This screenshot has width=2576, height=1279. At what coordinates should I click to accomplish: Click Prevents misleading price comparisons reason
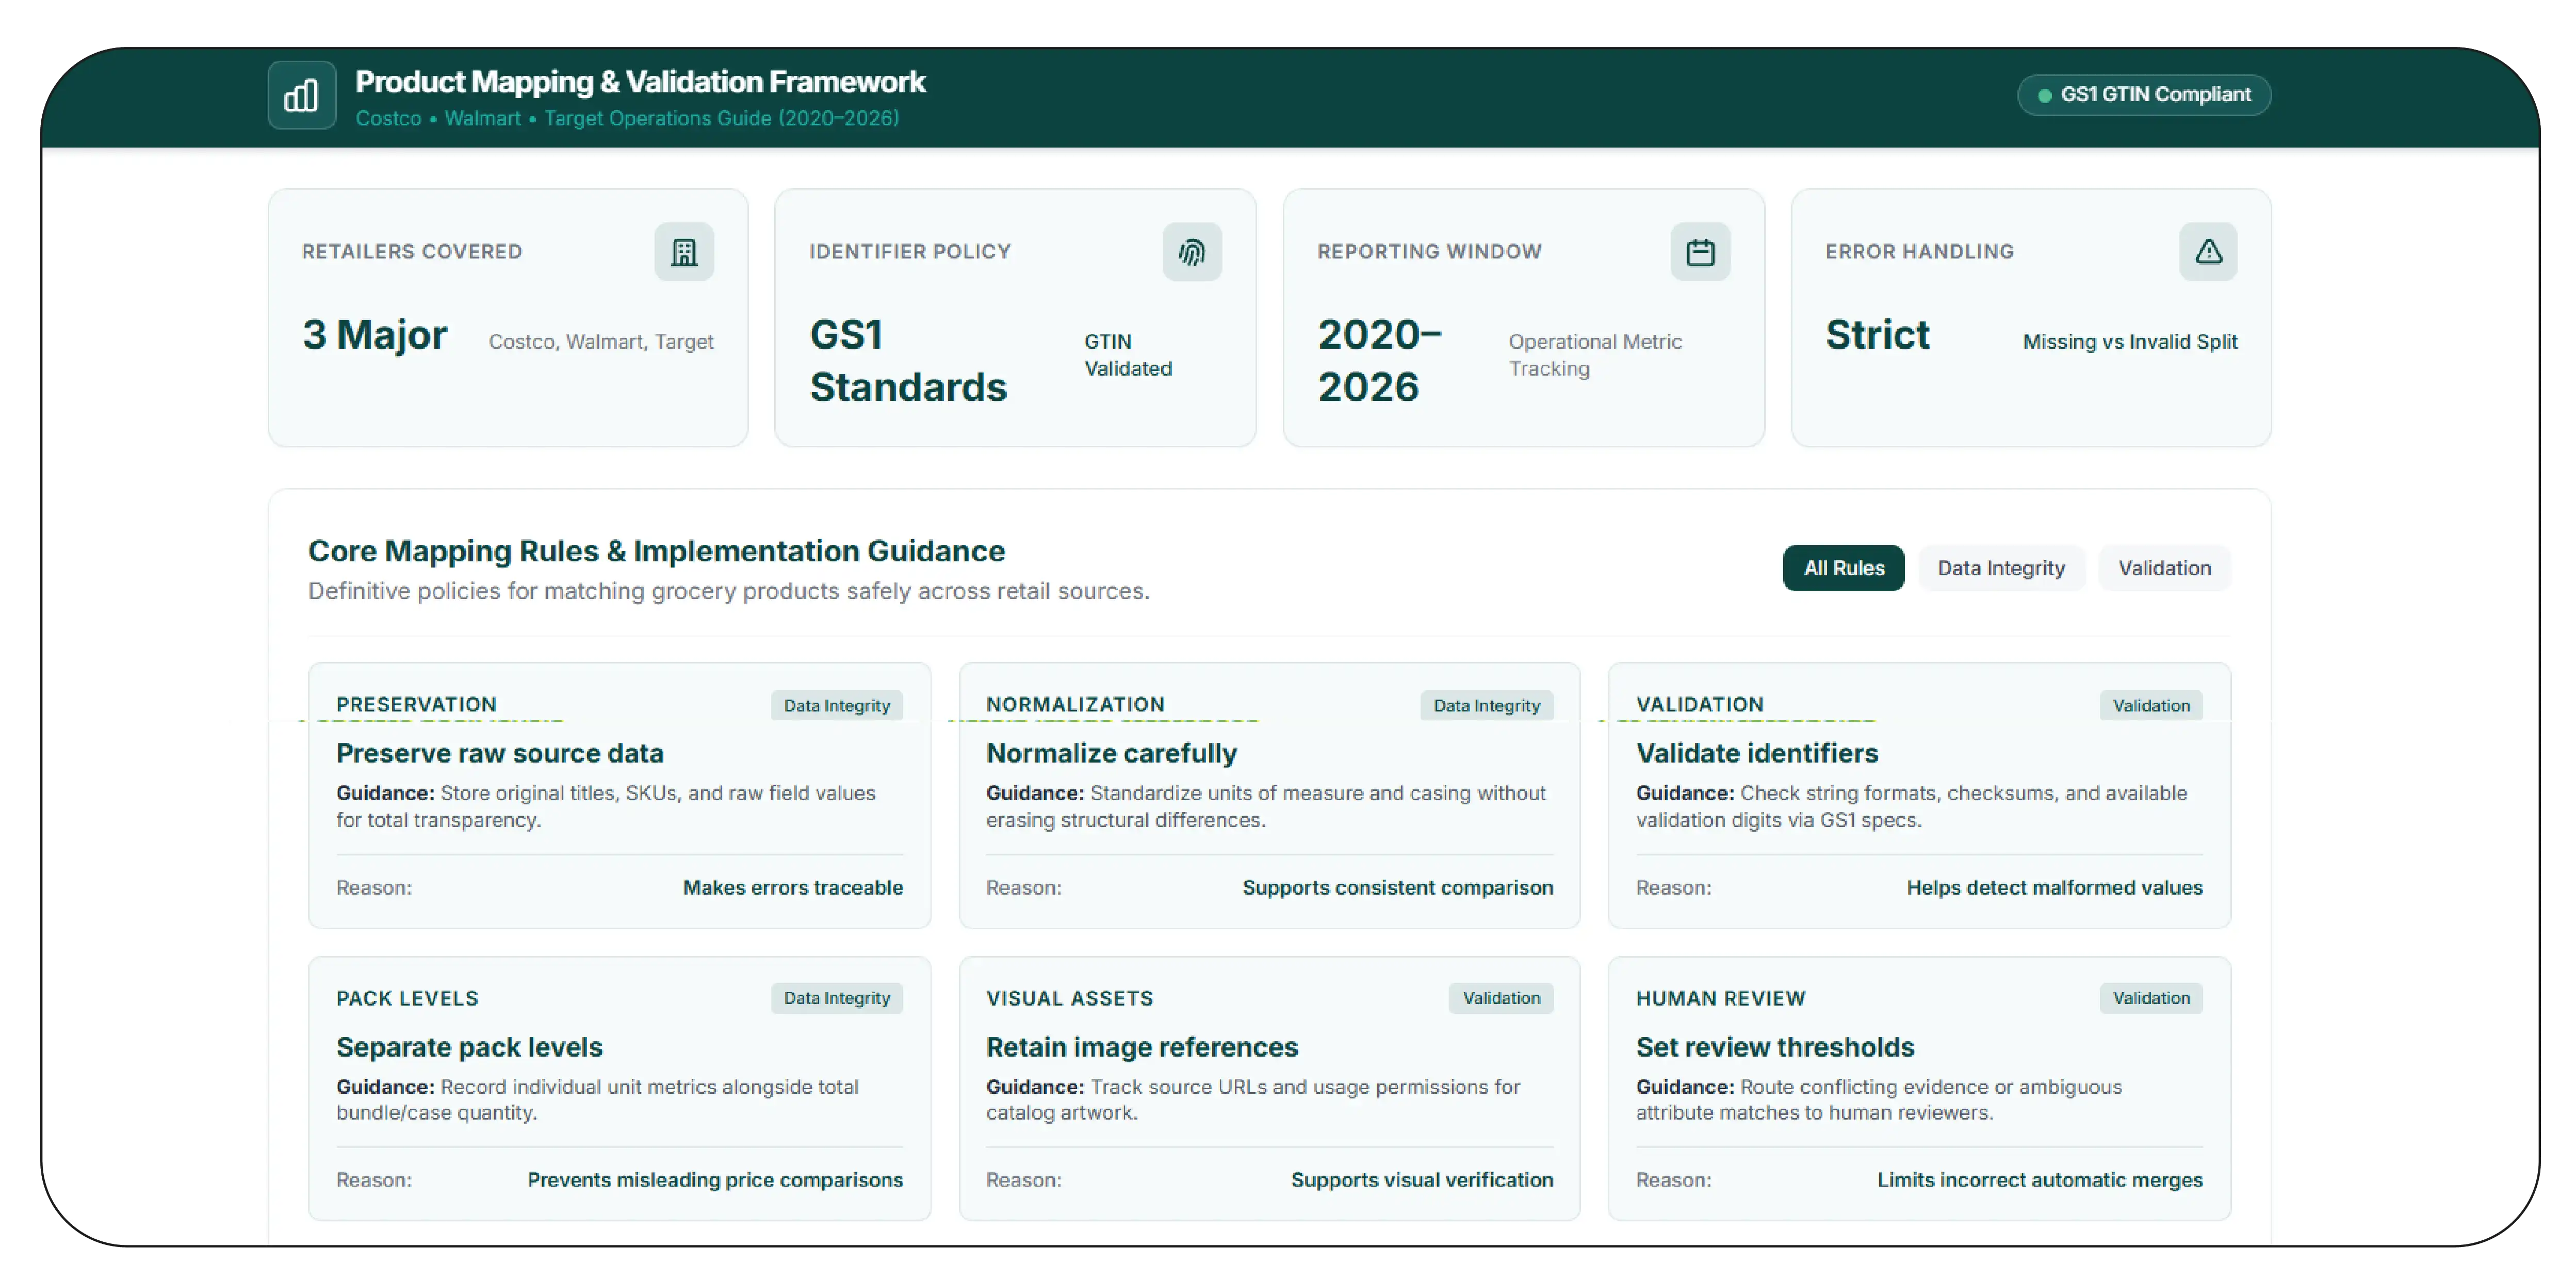pyautogui.click(x=714, y=1180)
